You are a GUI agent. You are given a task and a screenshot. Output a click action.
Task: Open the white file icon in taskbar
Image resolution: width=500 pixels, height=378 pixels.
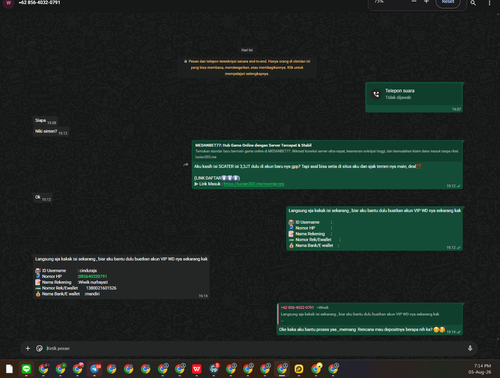9,369
